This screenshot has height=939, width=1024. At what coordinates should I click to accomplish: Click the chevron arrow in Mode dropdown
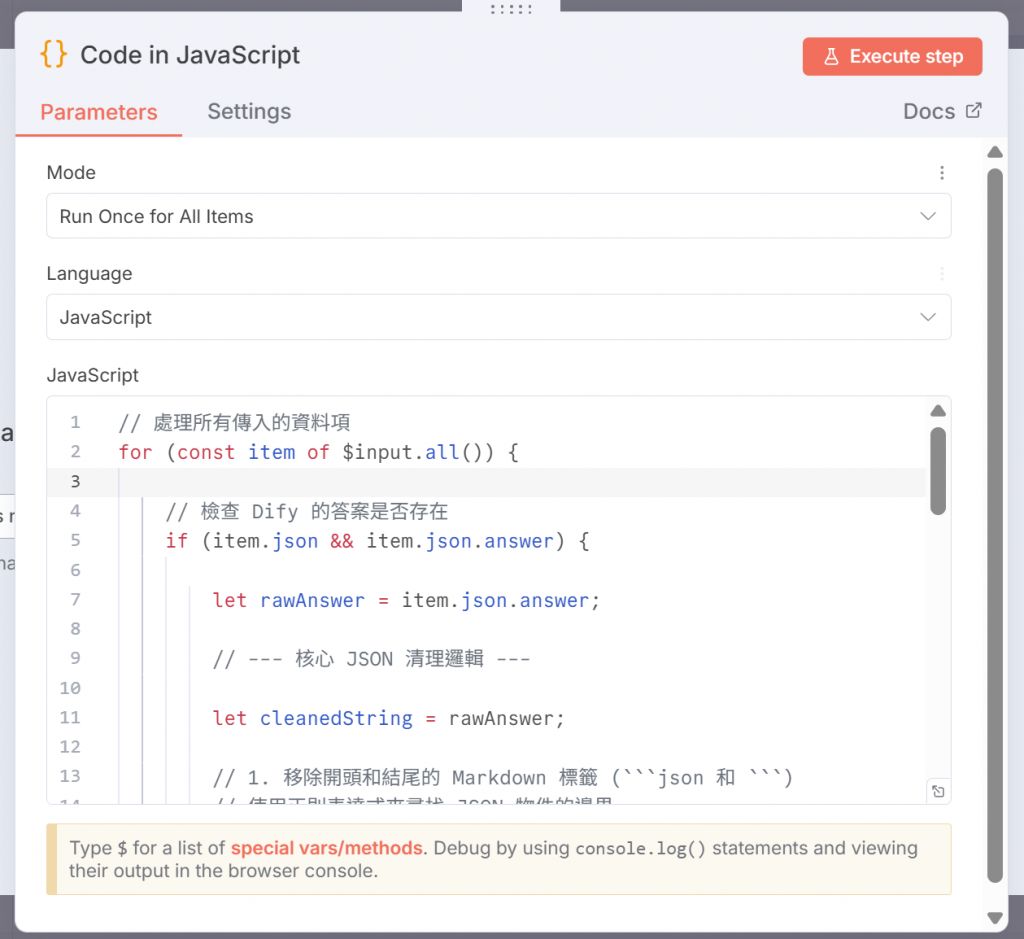[x=928, y=216]
